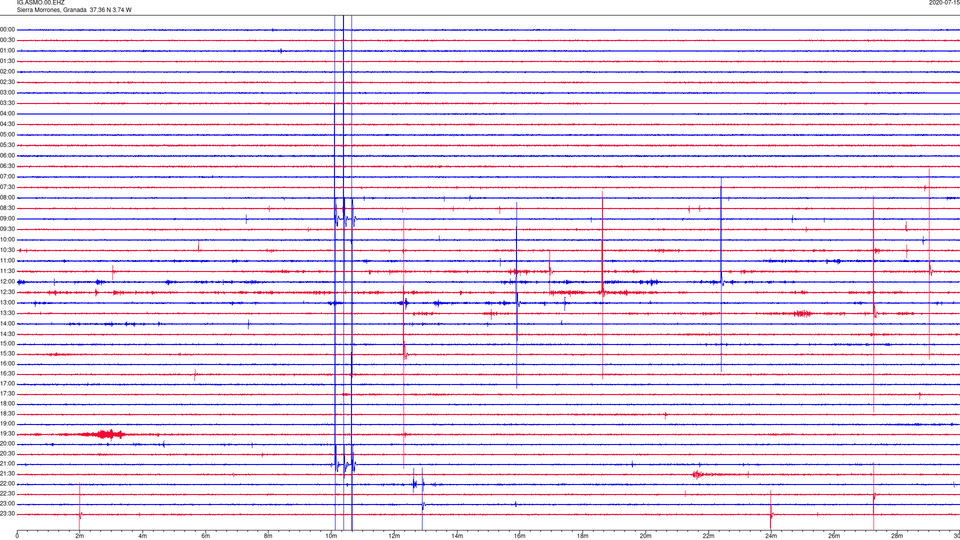Pick the 18m axis tick label
This screenshot has width=960, height=540.
pyautogui.click(x=583, y=536)
